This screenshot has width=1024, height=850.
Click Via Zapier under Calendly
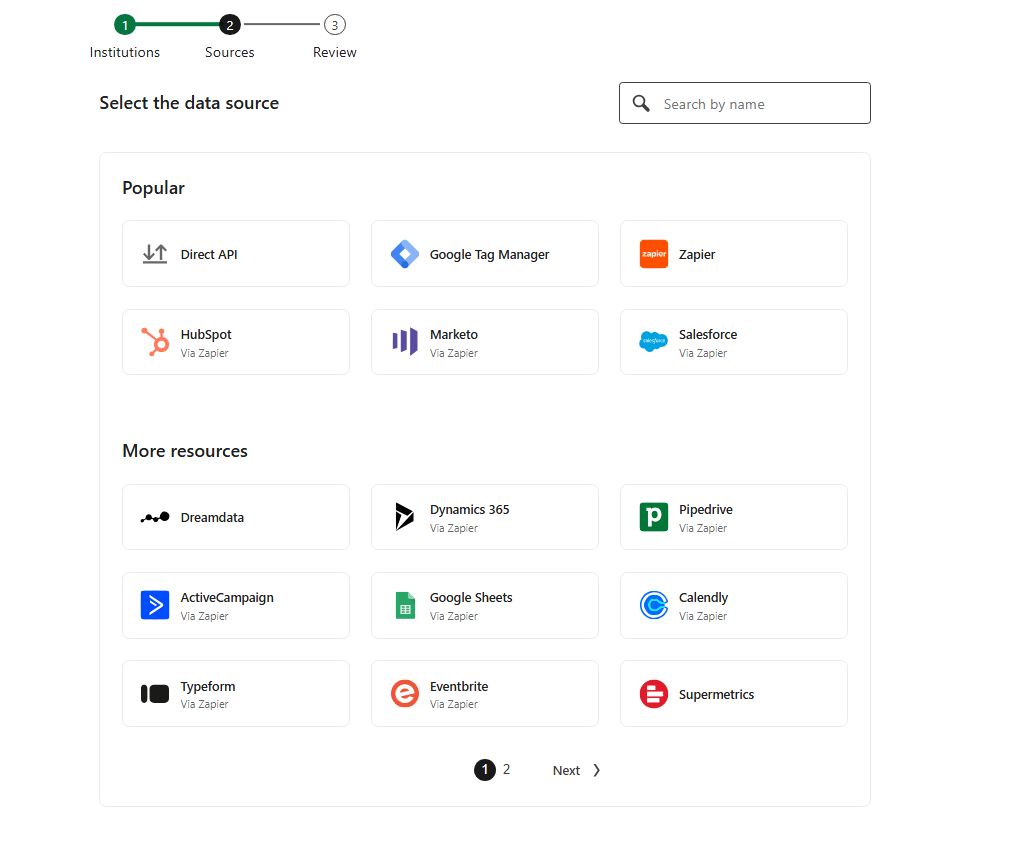point(703,616)
